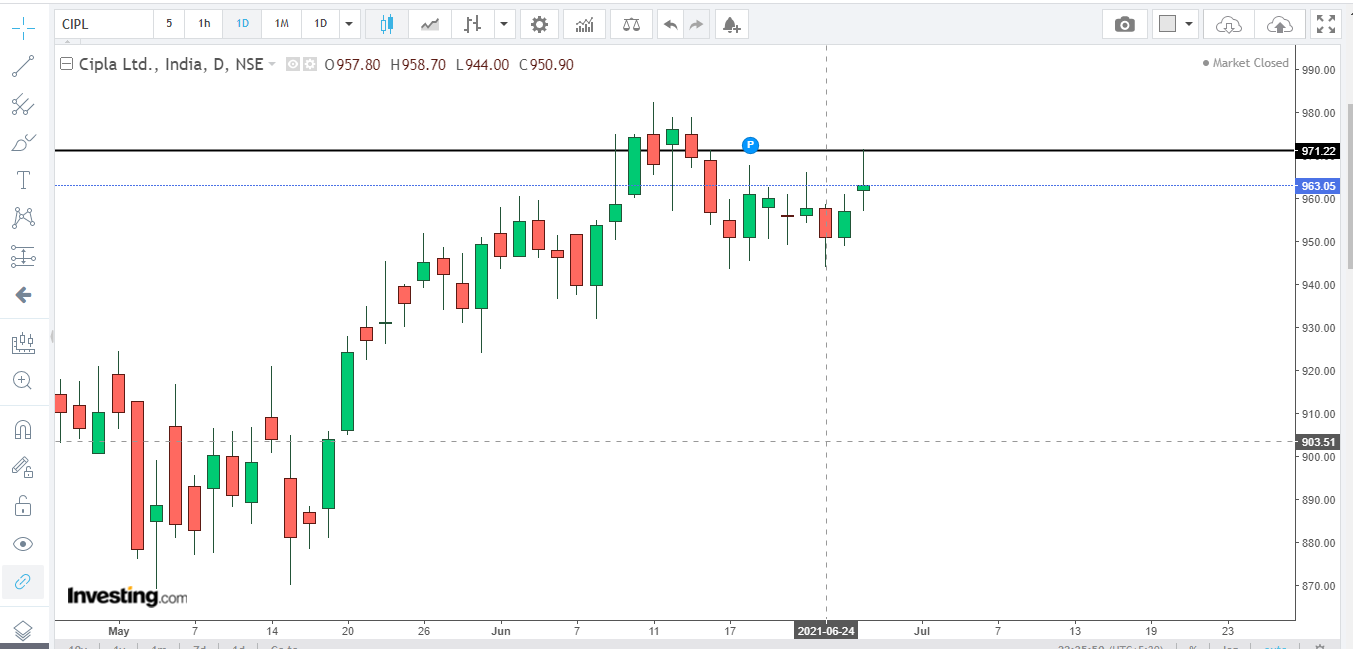Collapse the Cipla Ltd. legend box

(x=67, y=64)
